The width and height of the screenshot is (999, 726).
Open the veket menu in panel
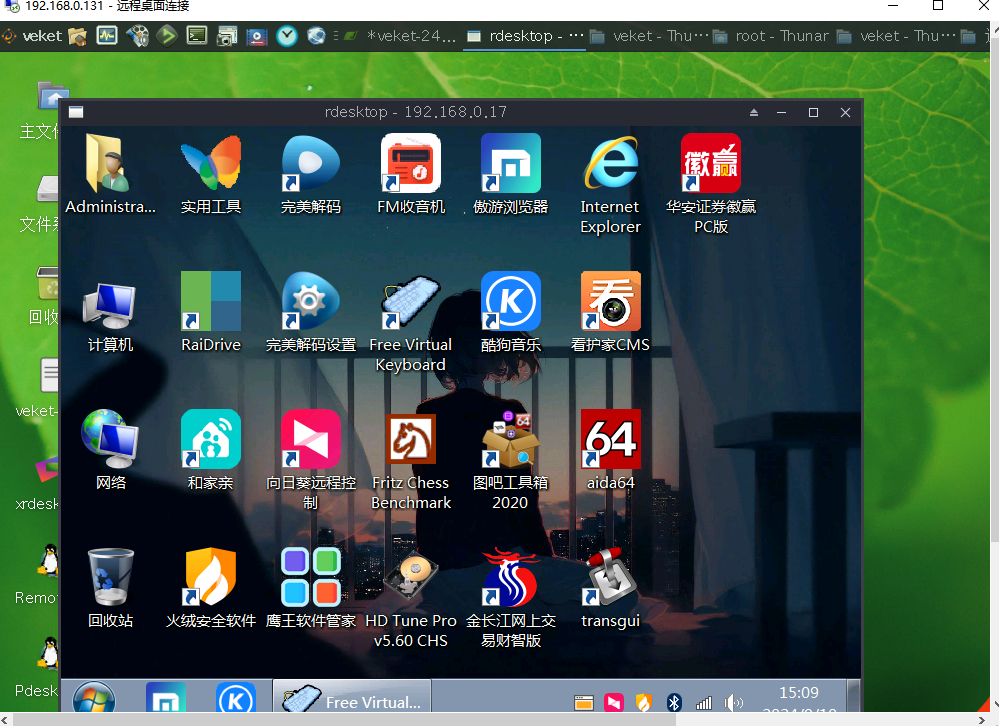tap(33, 36)
